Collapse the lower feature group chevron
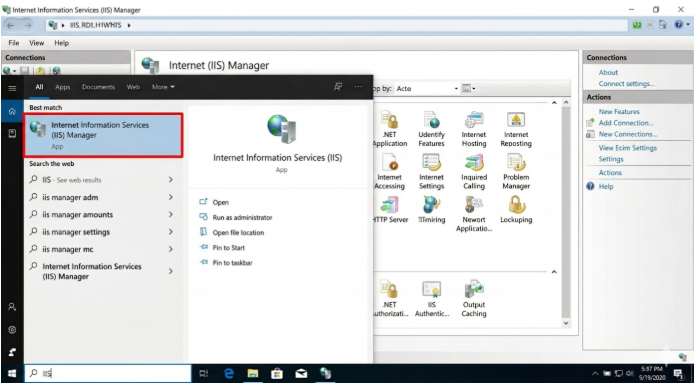 554,272
